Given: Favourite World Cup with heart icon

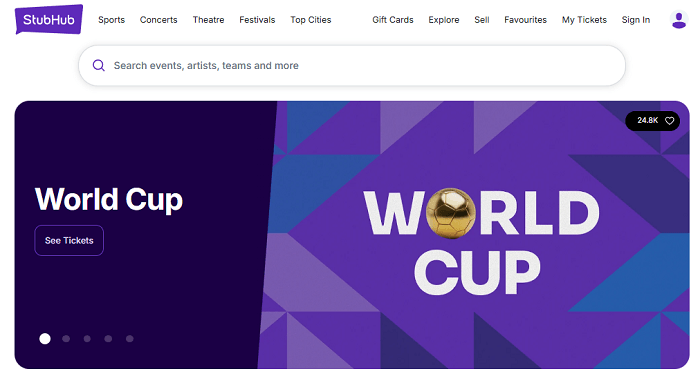Looking at the screenshot, I should pos(669,121).
